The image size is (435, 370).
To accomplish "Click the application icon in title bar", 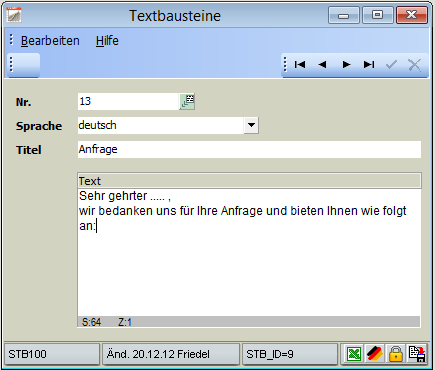I will tap(14, 15).
